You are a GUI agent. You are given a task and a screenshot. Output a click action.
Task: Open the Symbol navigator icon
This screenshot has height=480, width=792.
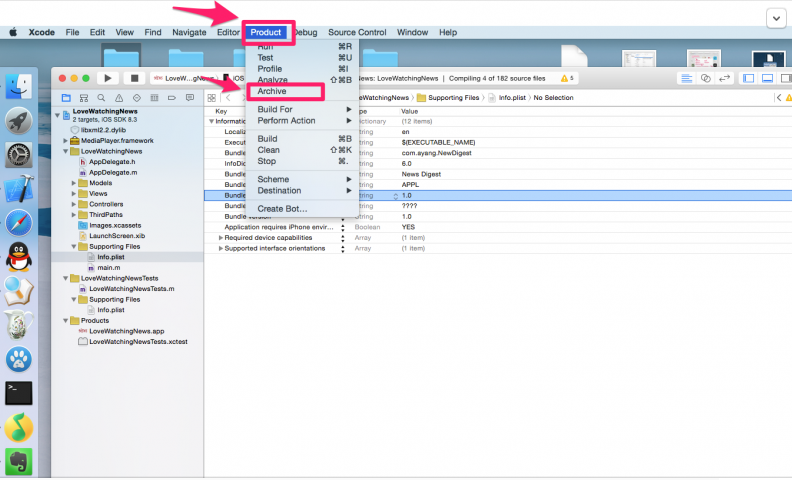(x=84, y=98)
